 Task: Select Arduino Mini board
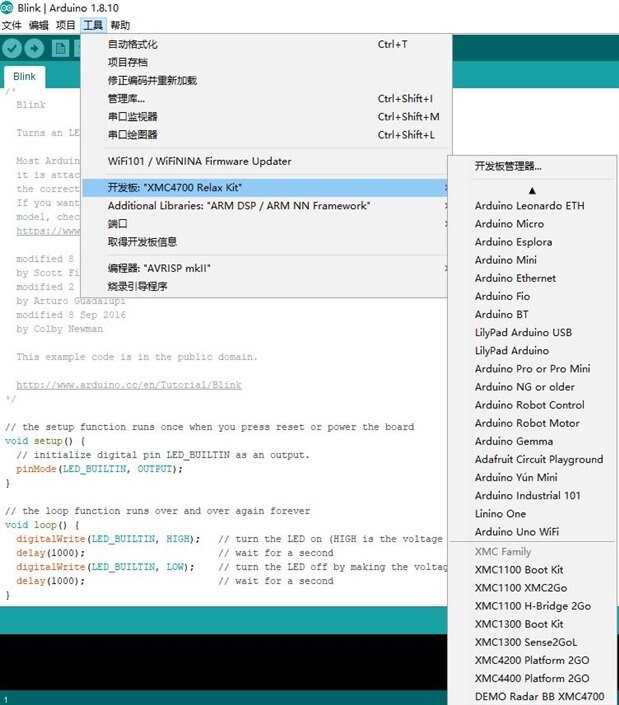pyautogui.click(x=533, y=260)
